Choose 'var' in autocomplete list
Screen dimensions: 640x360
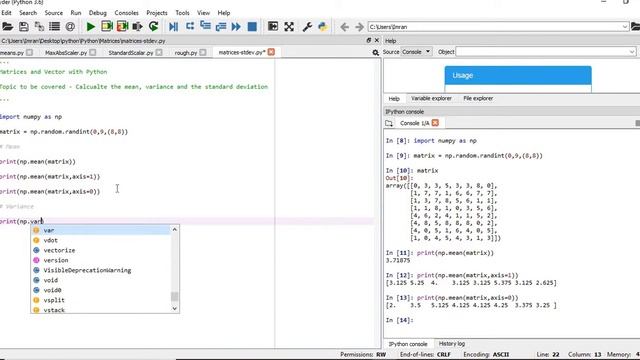click(101, 230)
